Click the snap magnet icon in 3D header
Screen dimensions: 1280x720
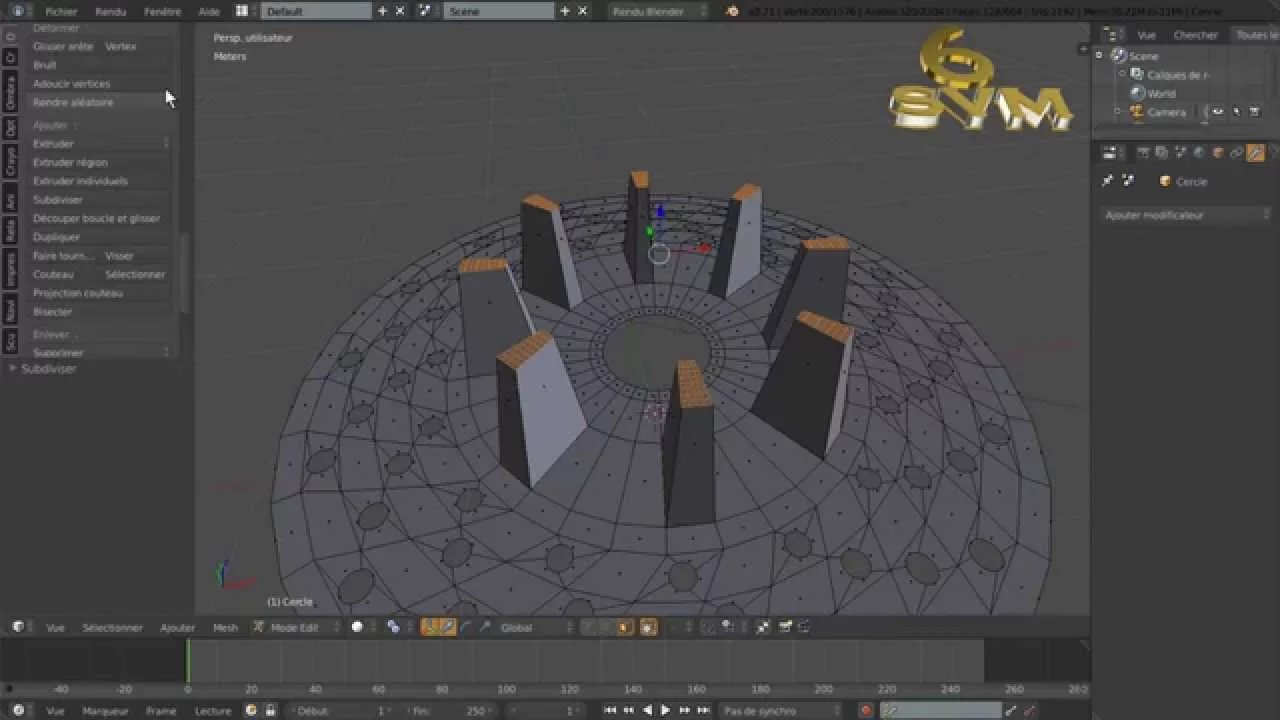point(708,627)
